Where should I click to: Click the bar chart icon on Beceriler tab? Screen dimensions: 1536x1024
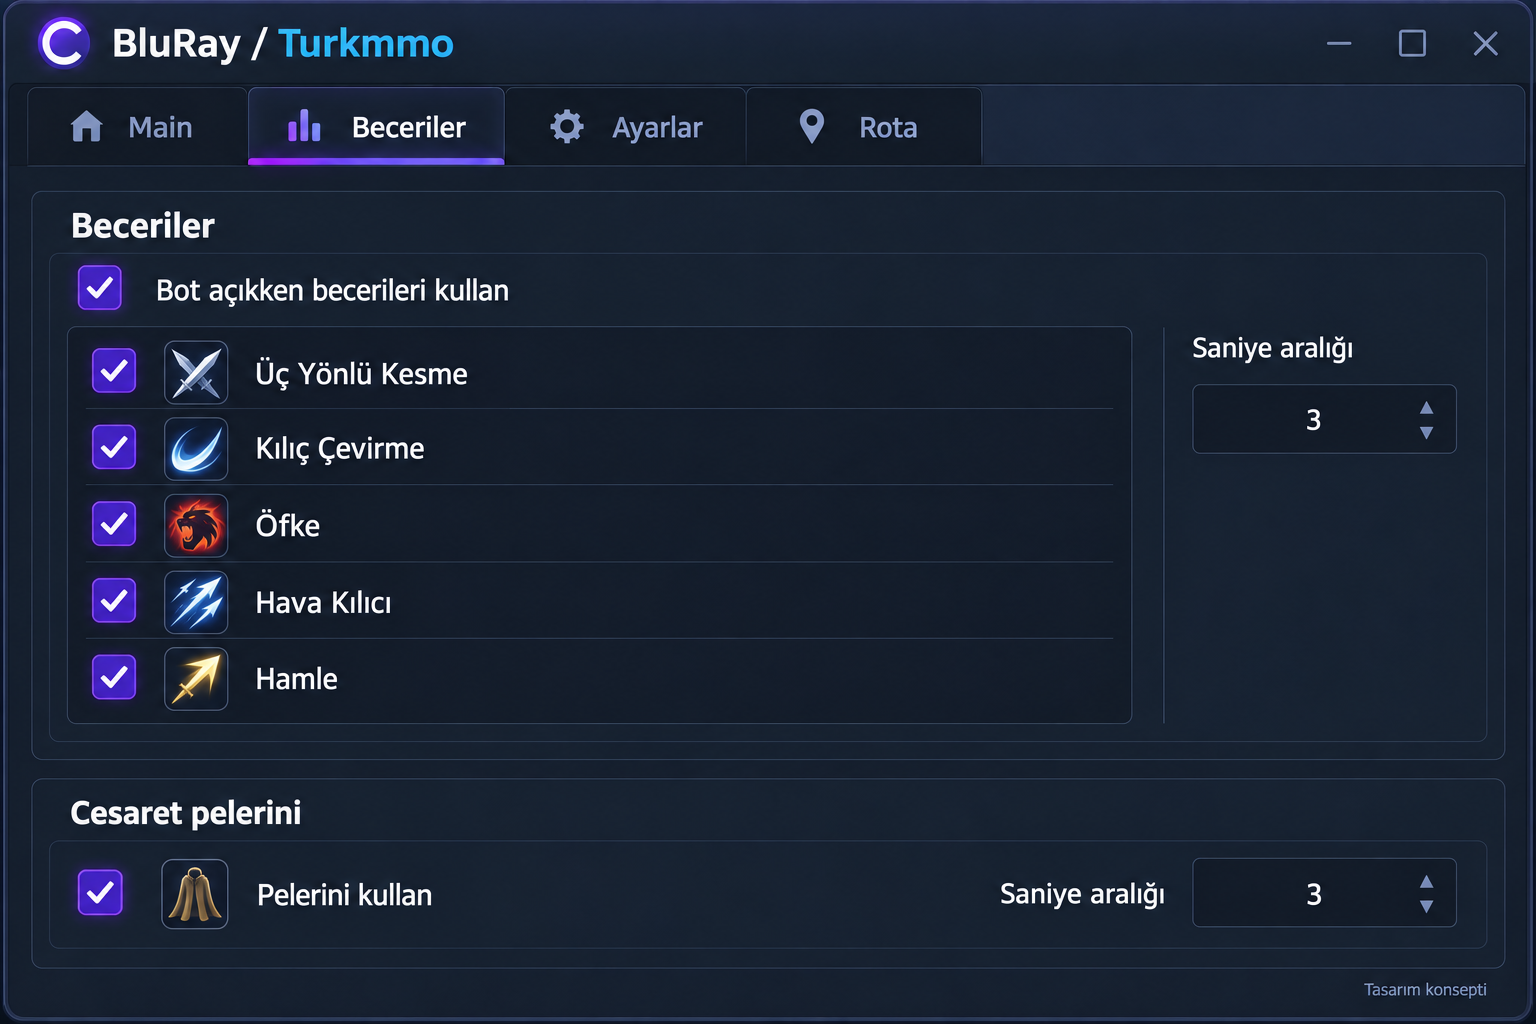(304, 126)
